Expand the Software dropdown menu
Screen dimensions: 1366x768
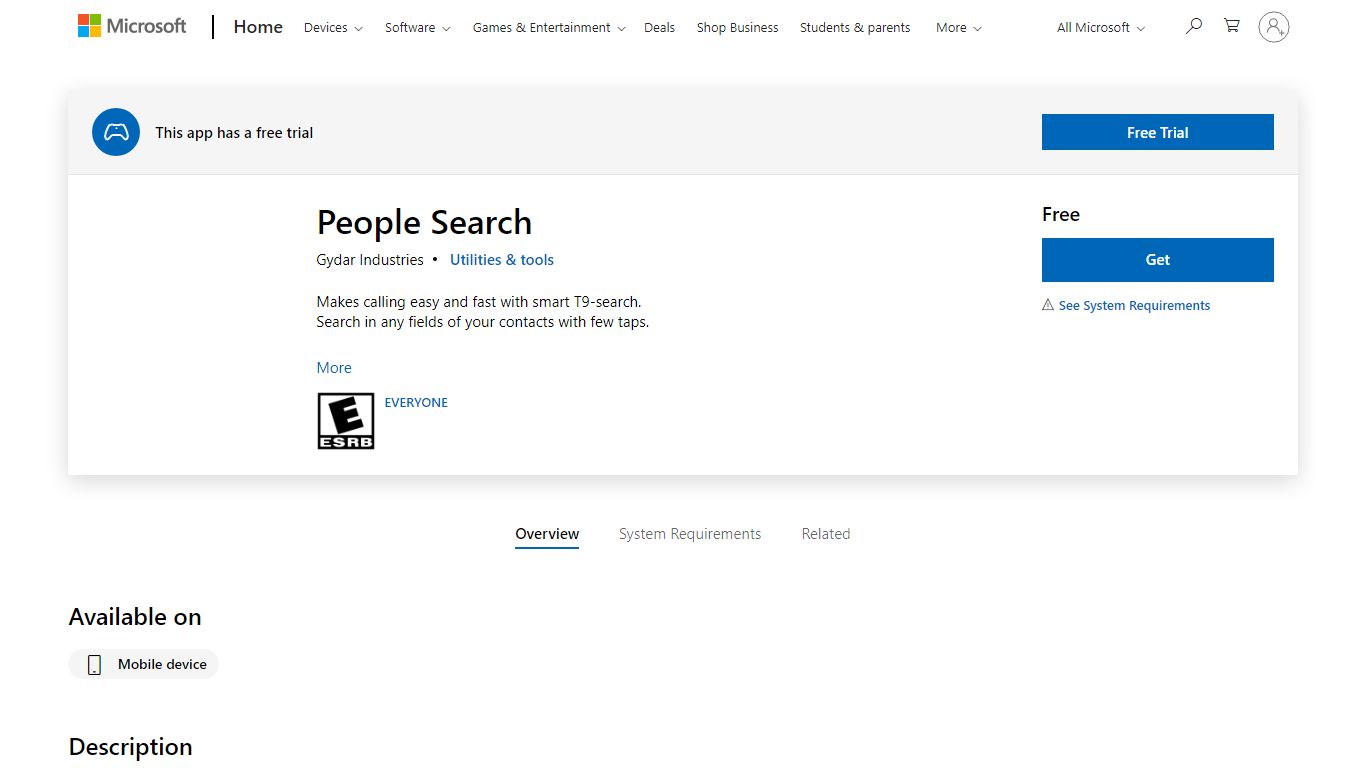(418, 28)
